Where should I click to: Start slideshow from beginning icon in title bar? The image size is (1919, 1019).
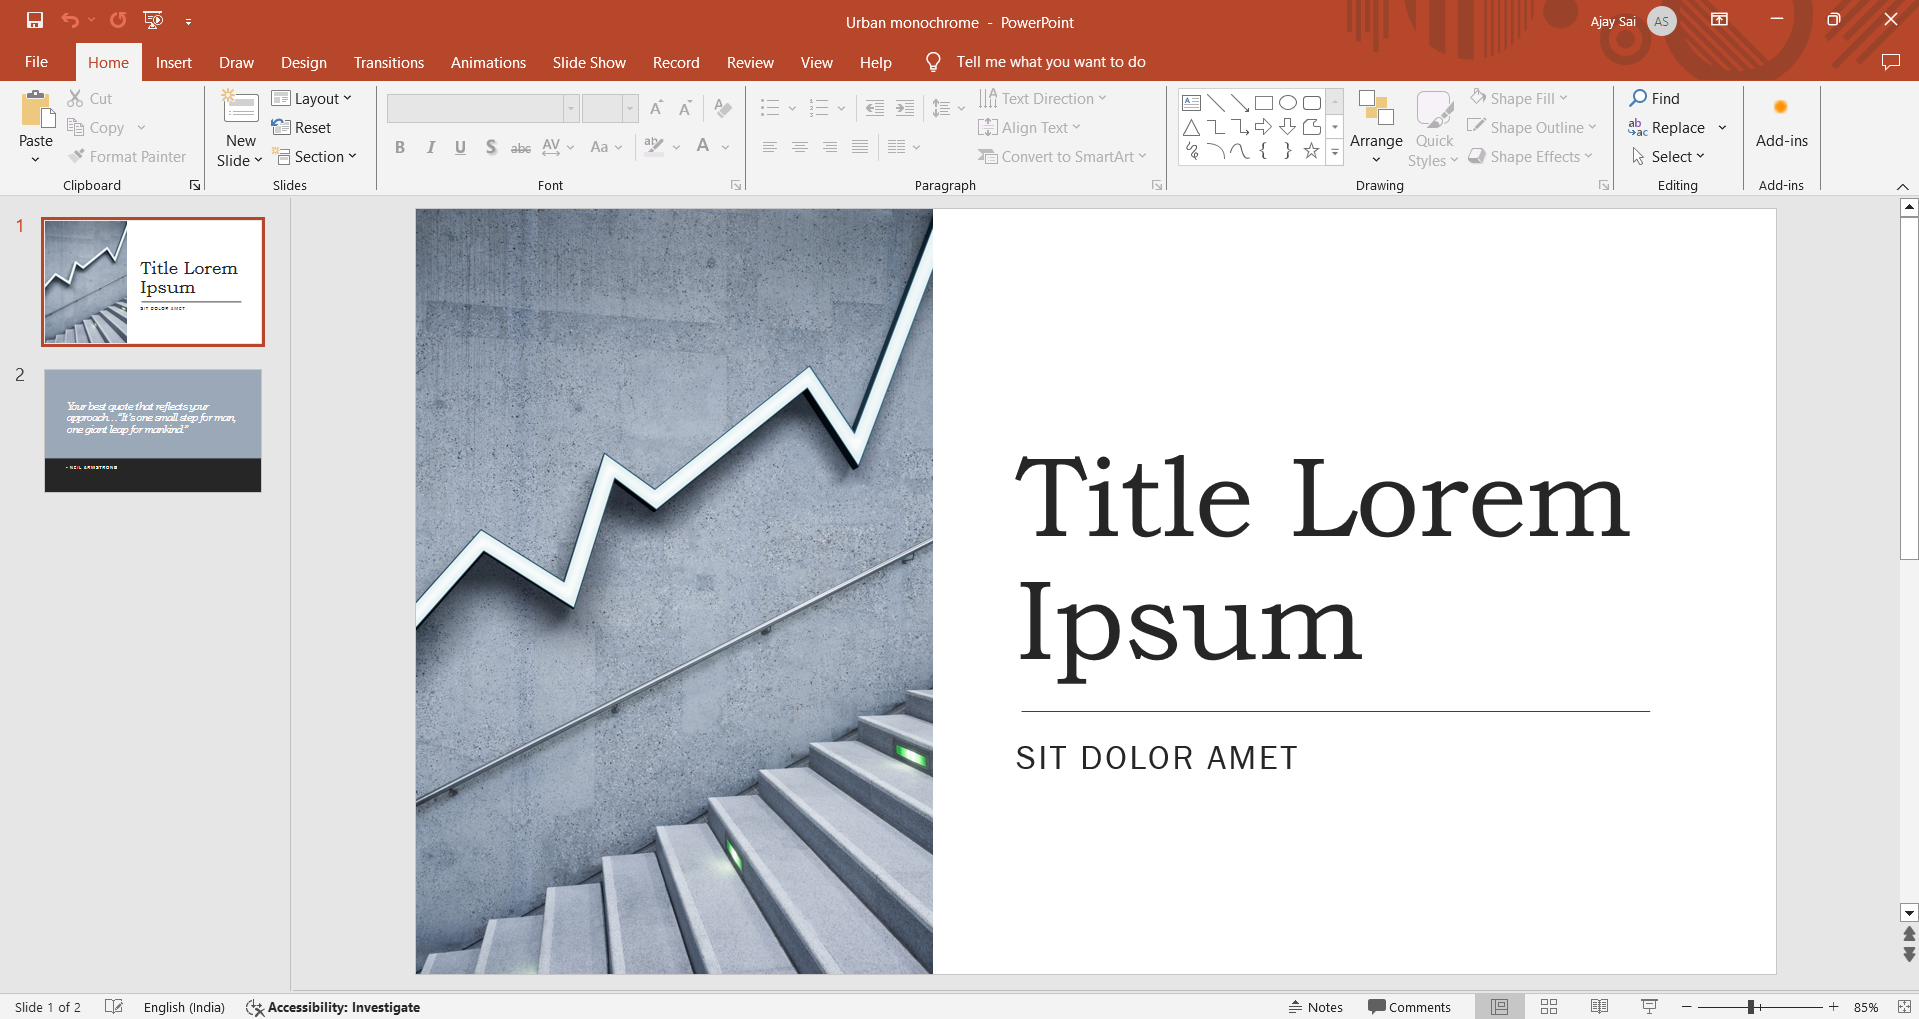pyautogui.click(x=153, y=20)
